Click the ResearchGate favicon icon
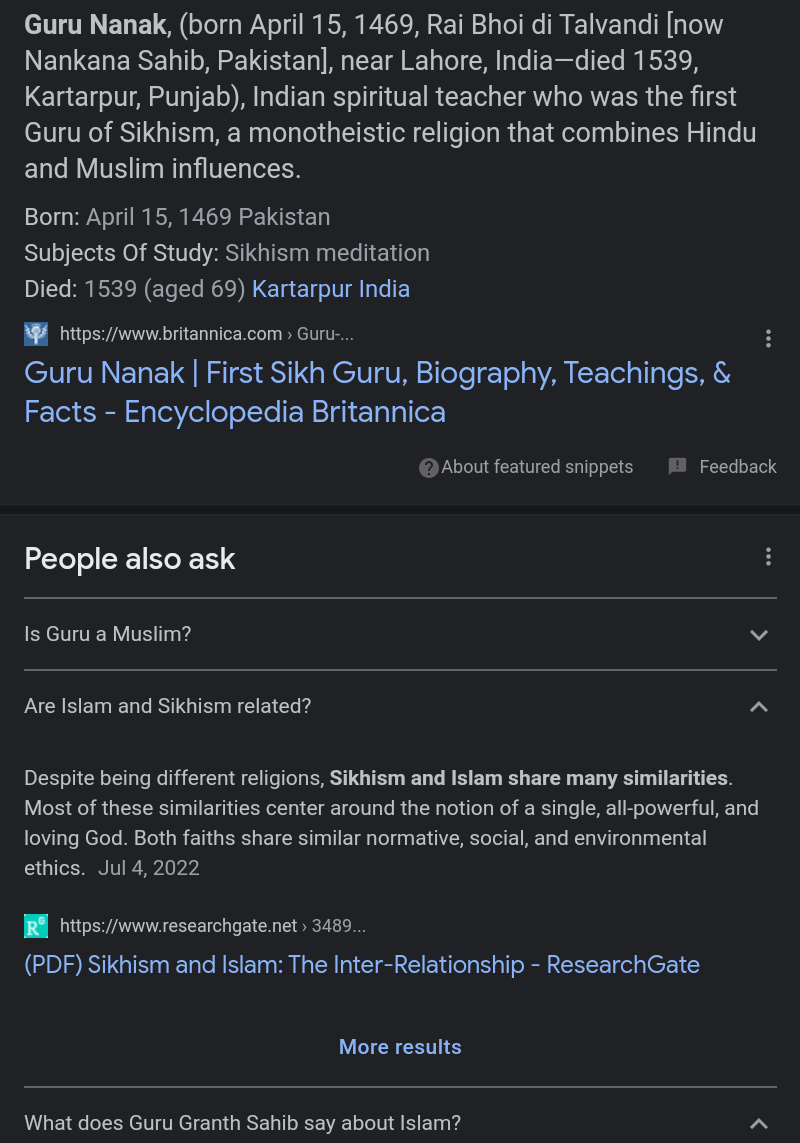 [36, 926]
